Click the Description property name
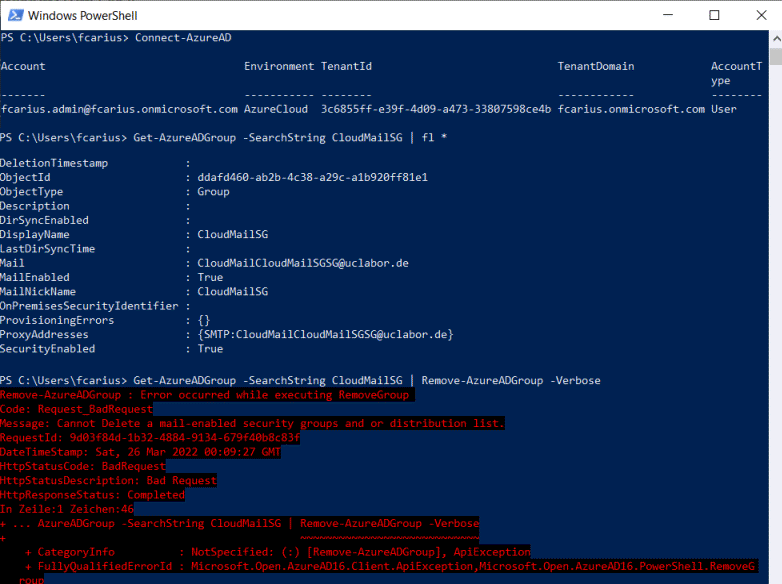 coord(35,206)
